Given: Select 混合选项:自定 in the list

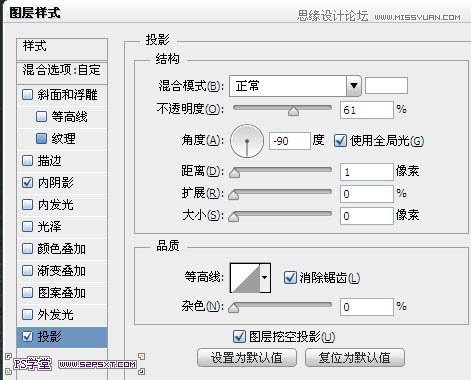Looking at the screenshot, I should click(x=62, y=72).
